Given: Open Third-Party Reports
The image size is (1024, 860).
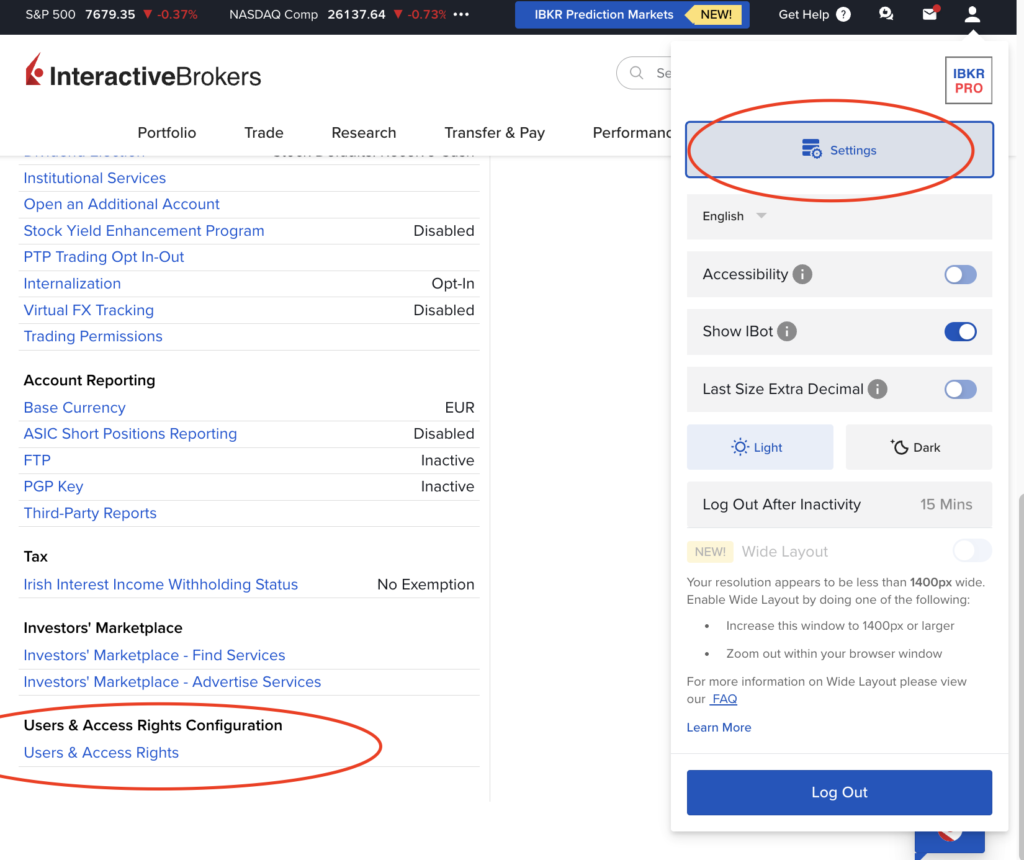Looking at the screenshot, I should 90,513.
